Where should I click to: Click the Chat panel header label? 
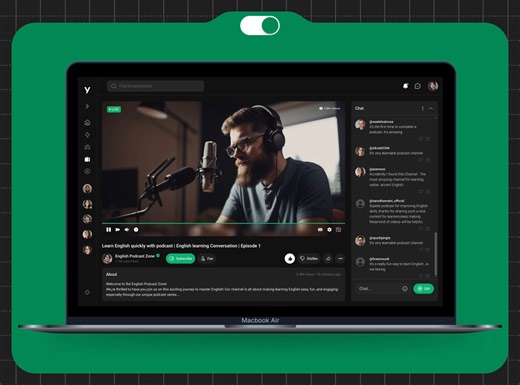pos(359,108)
